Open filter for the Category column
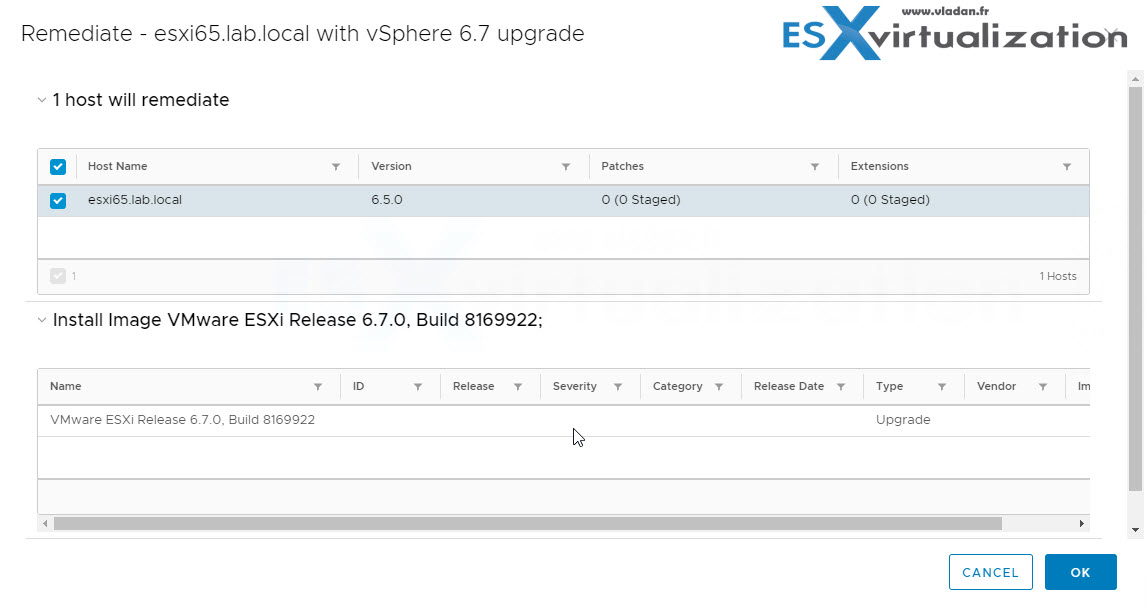The height and width of the screenshot is (609, 1146). 718,387
